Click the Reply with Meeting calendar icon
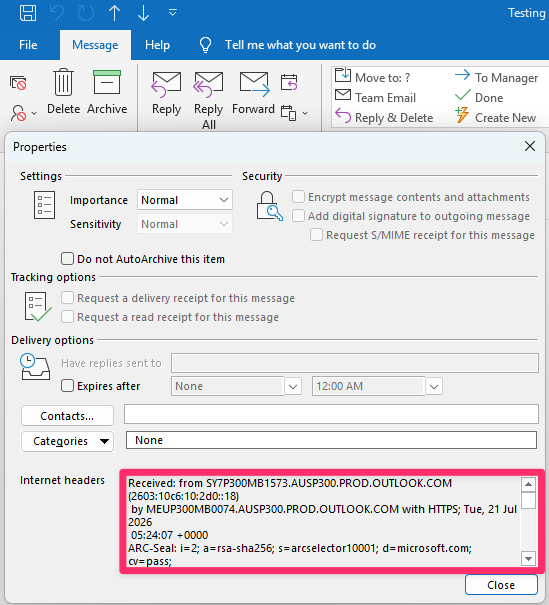Screen dimensions: 549x605 (x=289, y=82)
